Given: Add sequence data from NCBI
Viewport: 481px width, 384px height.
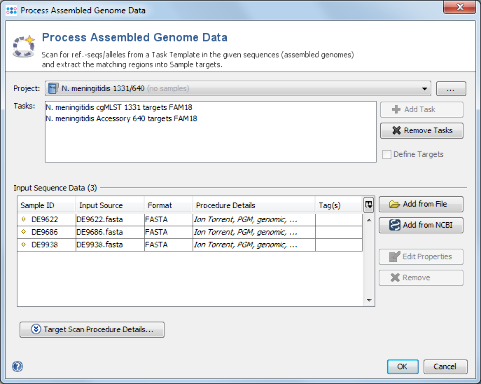Looking at the screenshot, I should pos(421,225).
